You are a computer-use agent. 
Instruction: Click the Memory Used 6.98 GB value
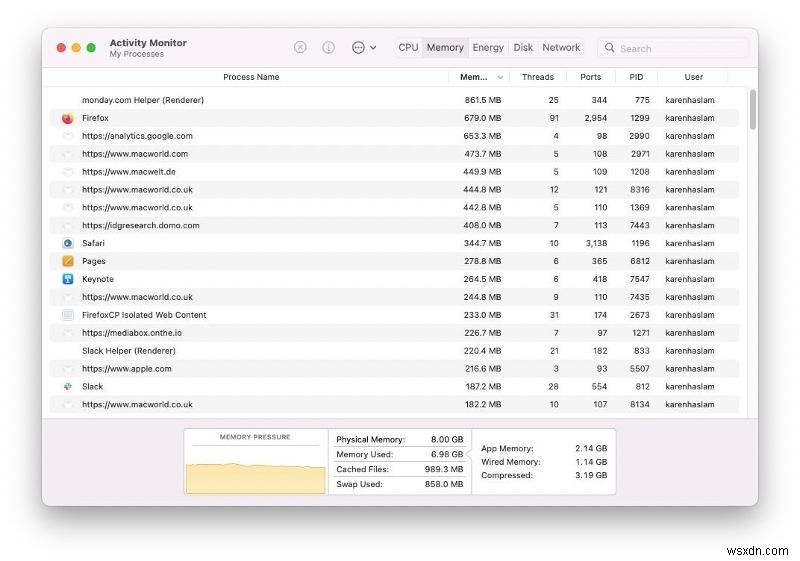[447, 454]
